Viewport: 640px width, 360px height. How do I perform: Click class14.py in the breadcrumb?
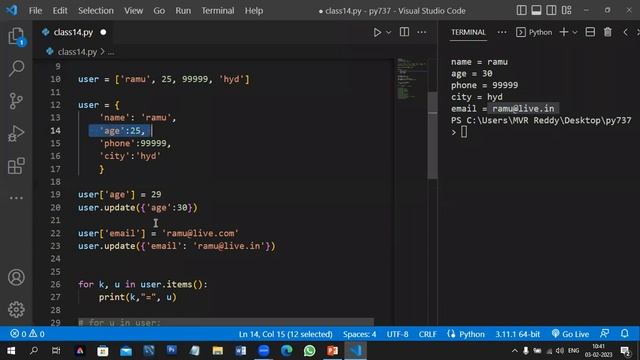click(77, 52)
